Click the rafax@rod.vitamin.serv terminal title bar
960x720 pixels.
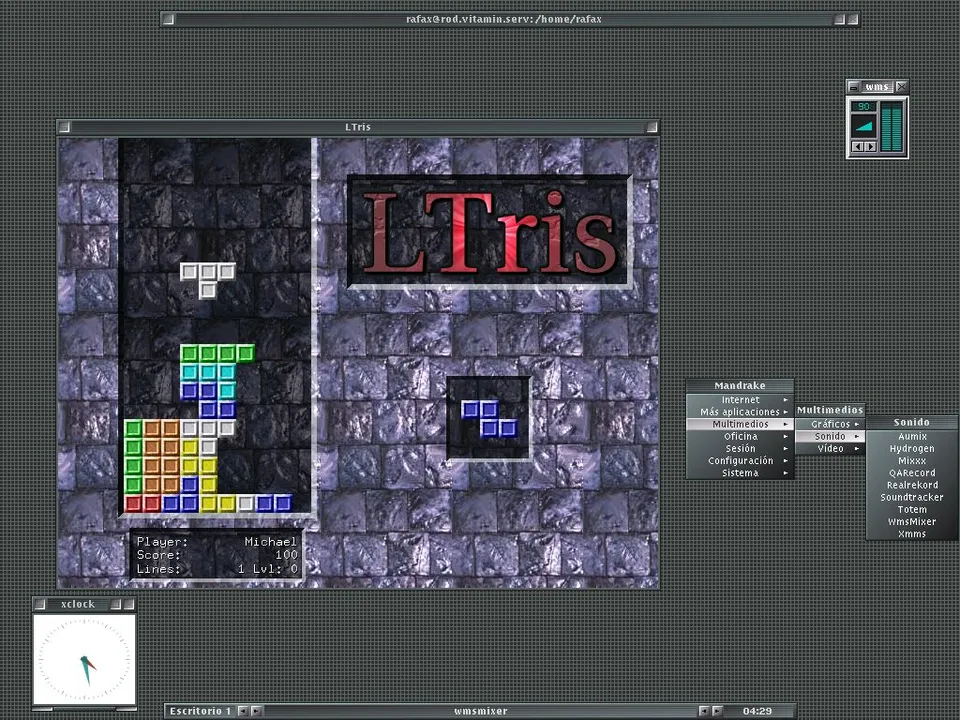click(504, 20)
